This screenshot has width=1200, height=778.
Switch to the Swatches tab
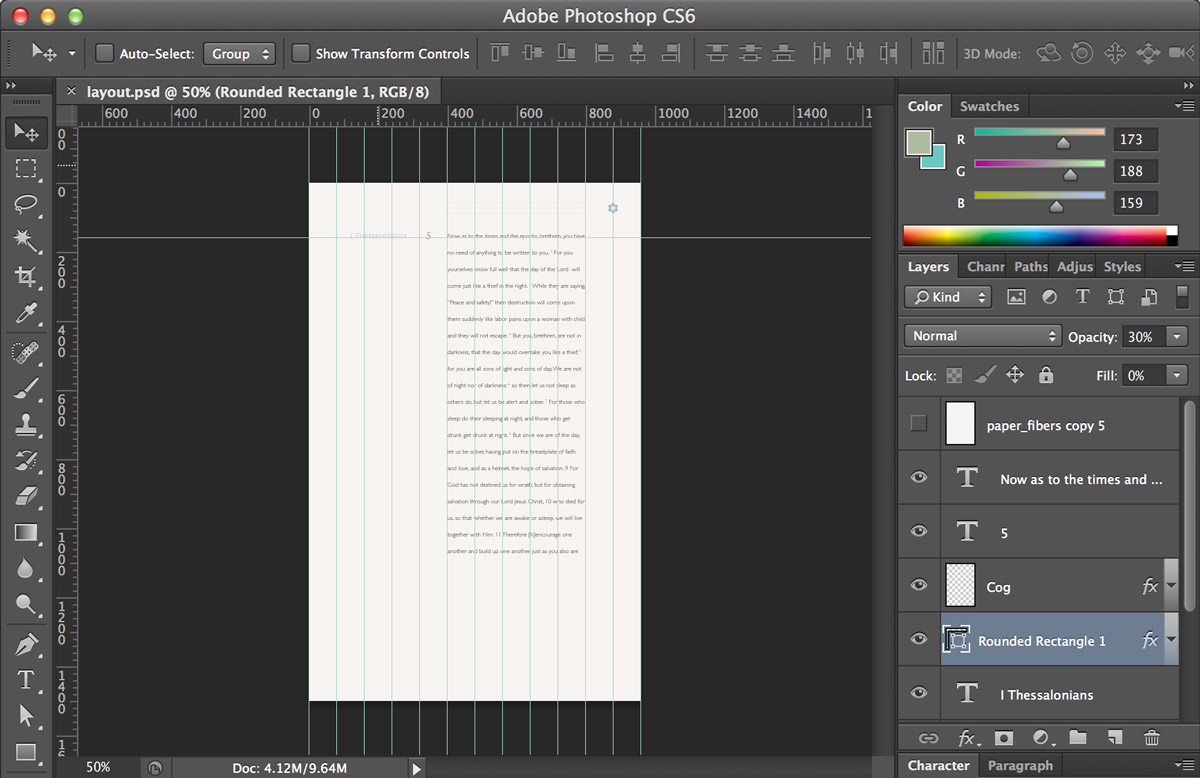pos(989,106)
